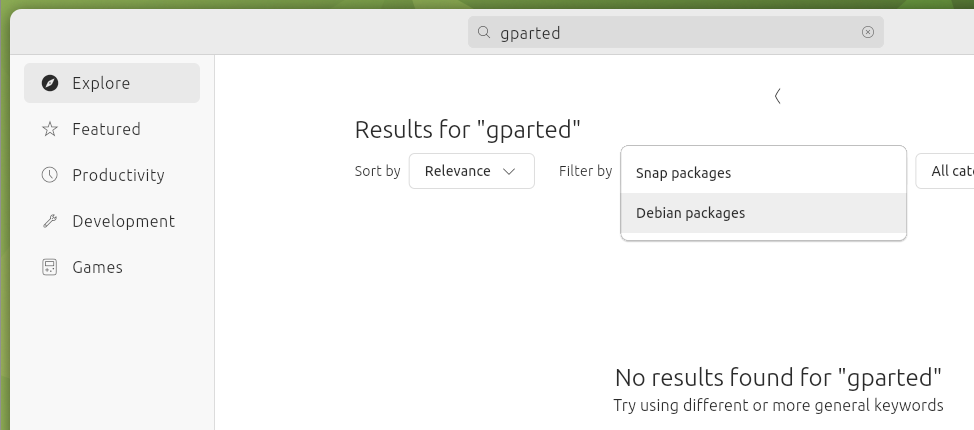Open the All categories dropdown
The height and width of the screenshot is (430, 974).
945,171
